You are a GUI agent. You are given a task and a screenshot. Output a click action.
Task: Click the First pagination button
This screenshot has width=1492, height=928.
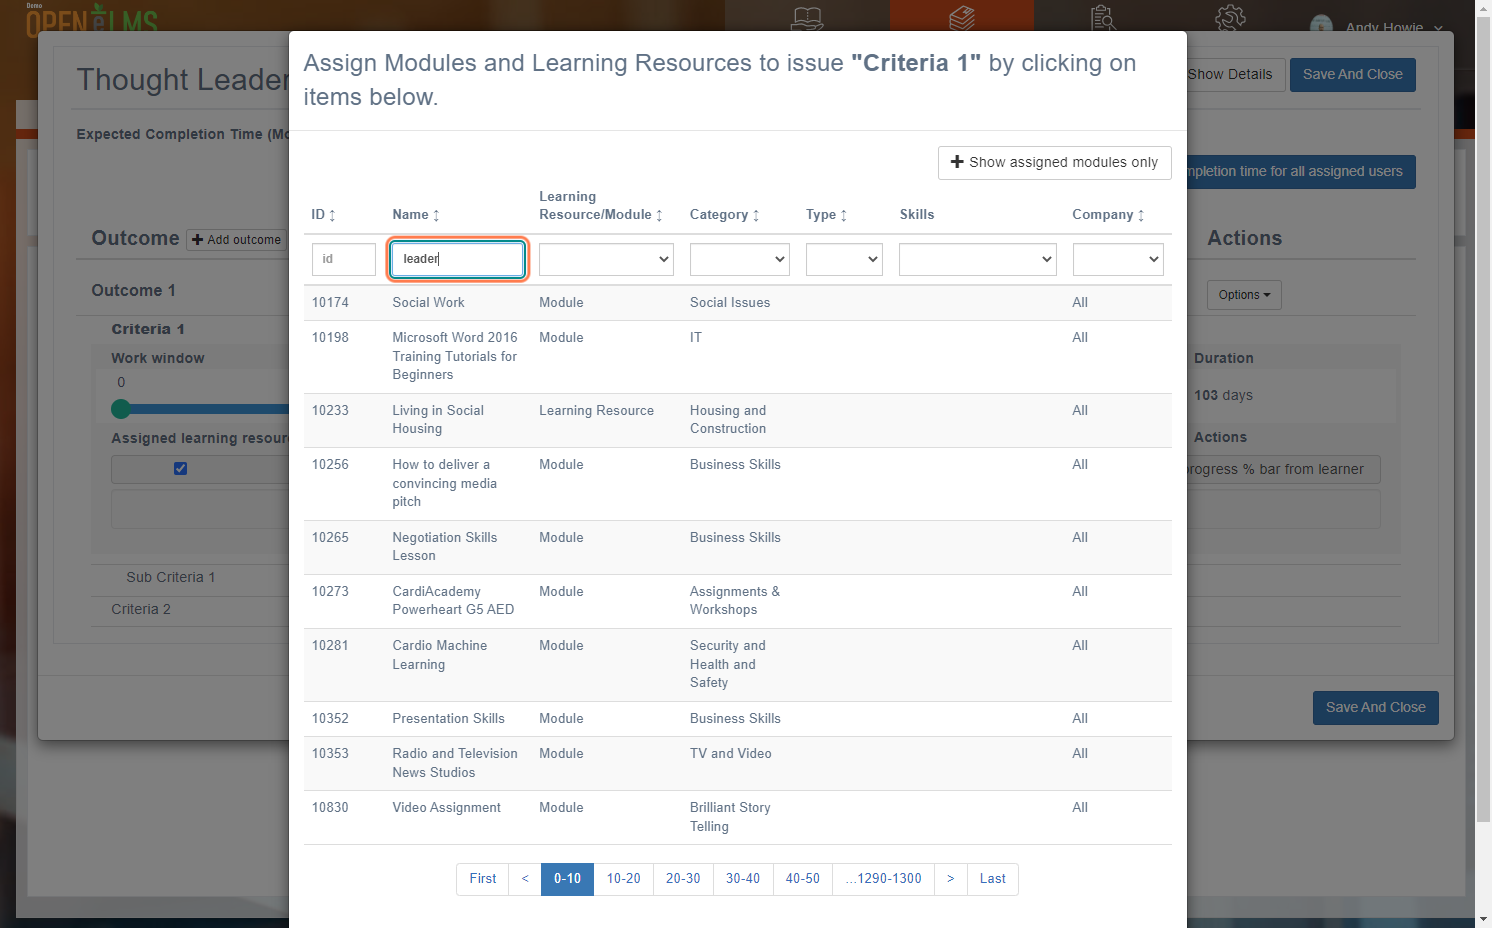(483, 879)
